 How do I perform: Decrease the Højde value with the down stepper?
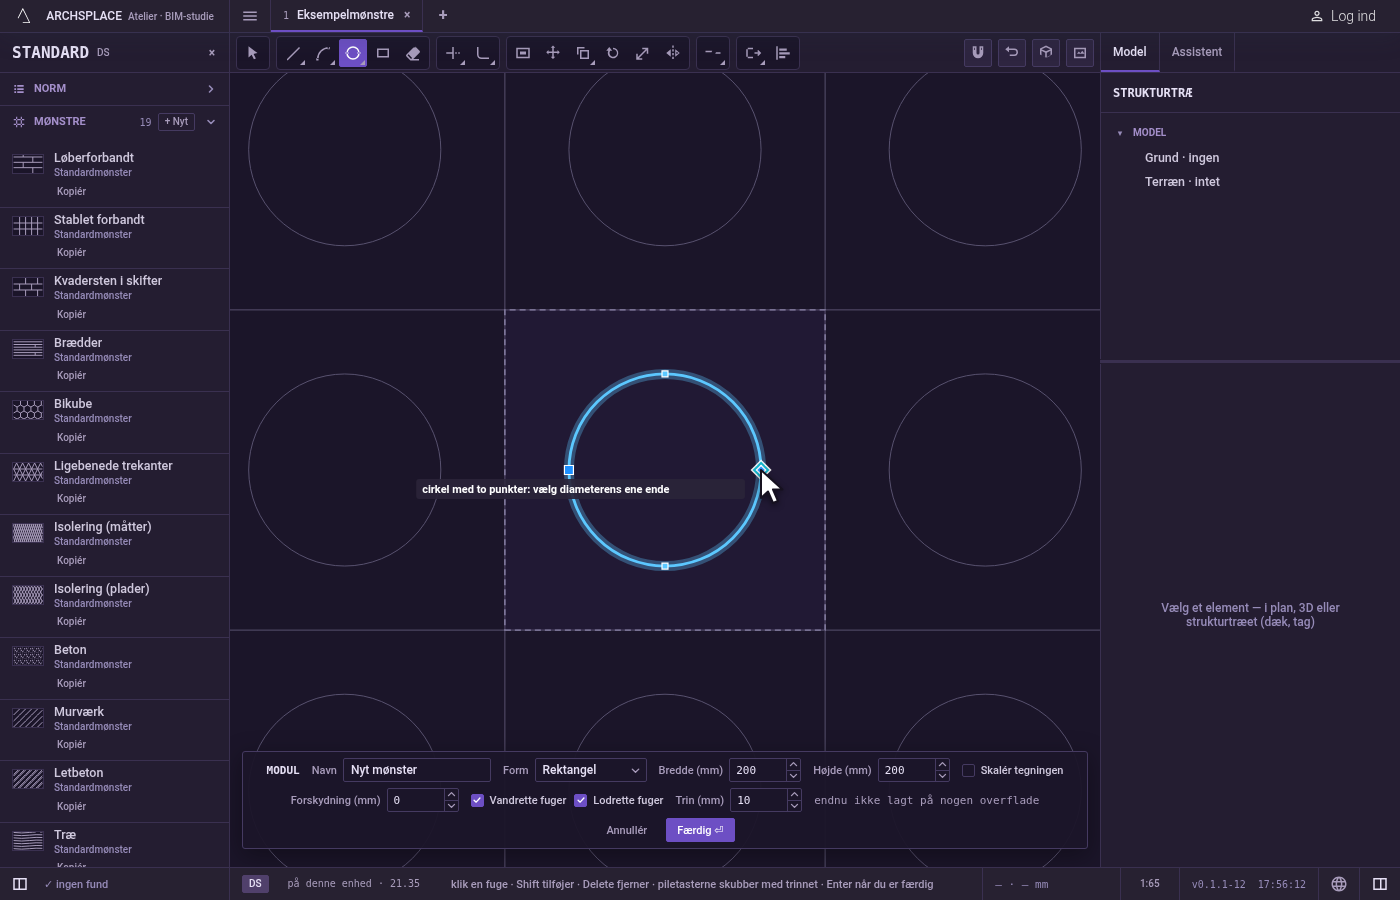pos(942,776)
